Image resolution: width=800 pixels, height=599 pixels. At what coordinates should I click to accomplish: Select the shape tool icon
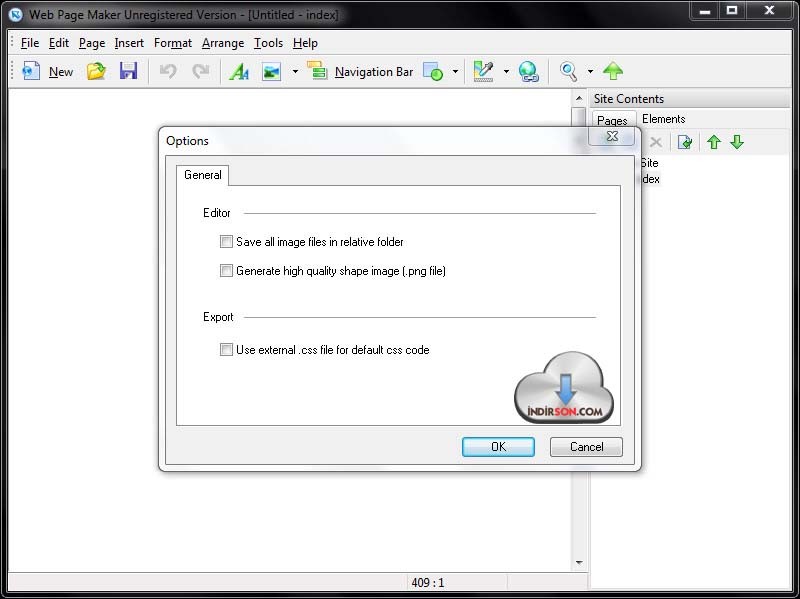[x=433, y=71]
